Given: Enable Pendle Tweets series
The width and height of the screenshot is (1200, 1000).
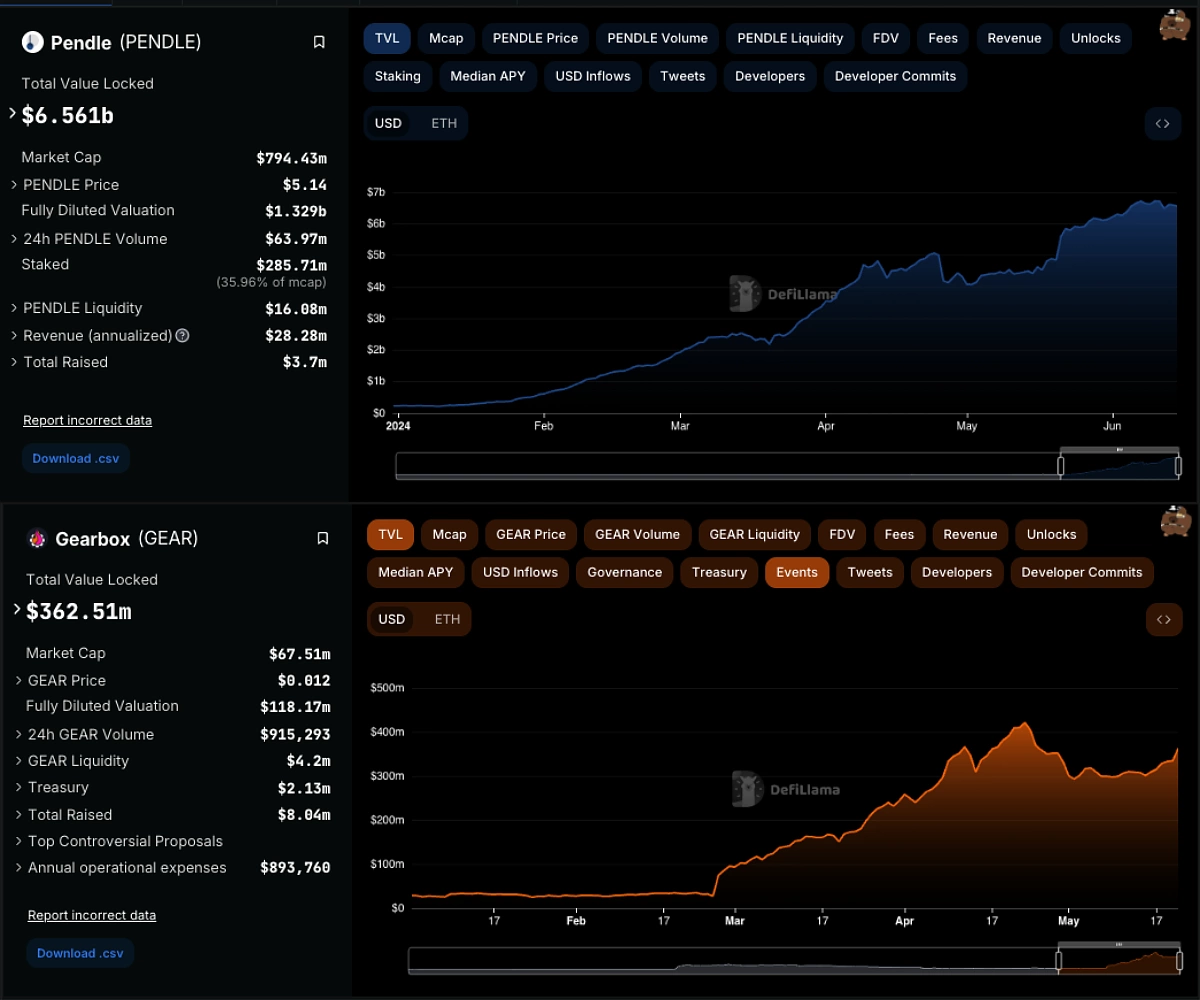Looking at the screenshot, I should (683, 76).
